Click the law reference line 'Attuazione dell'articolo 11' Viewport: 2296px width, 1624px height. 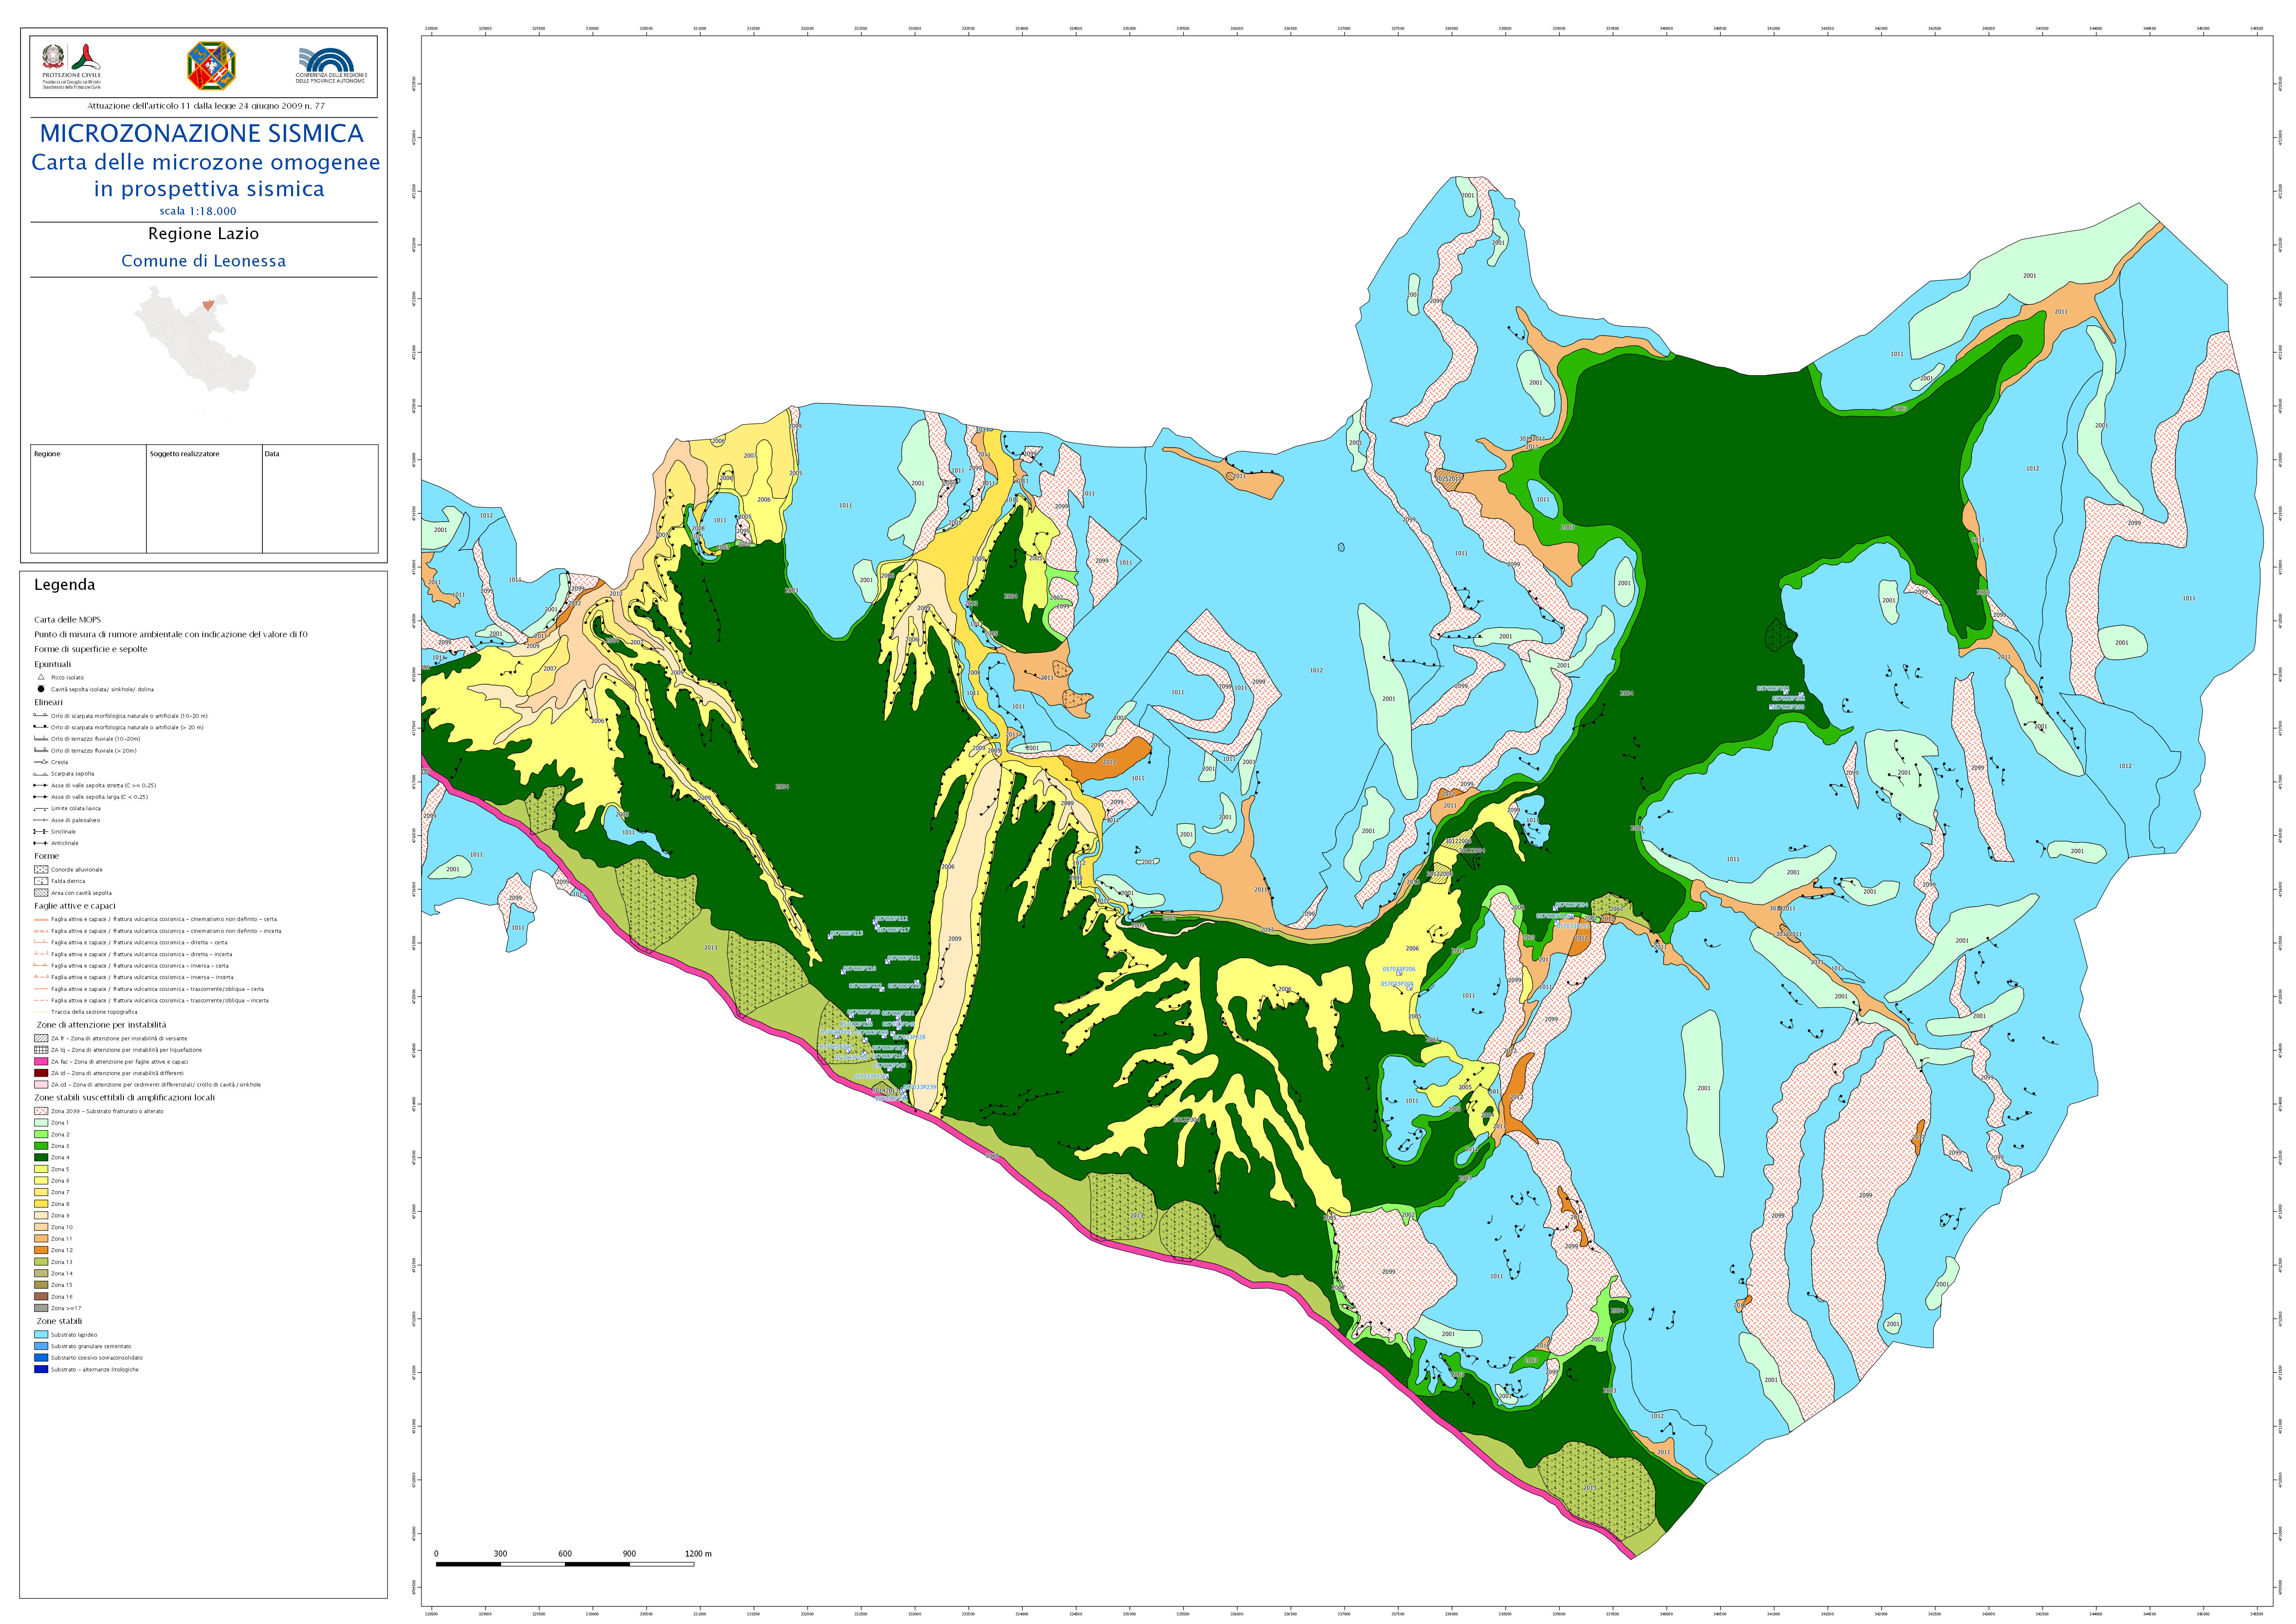click(206, 106)
